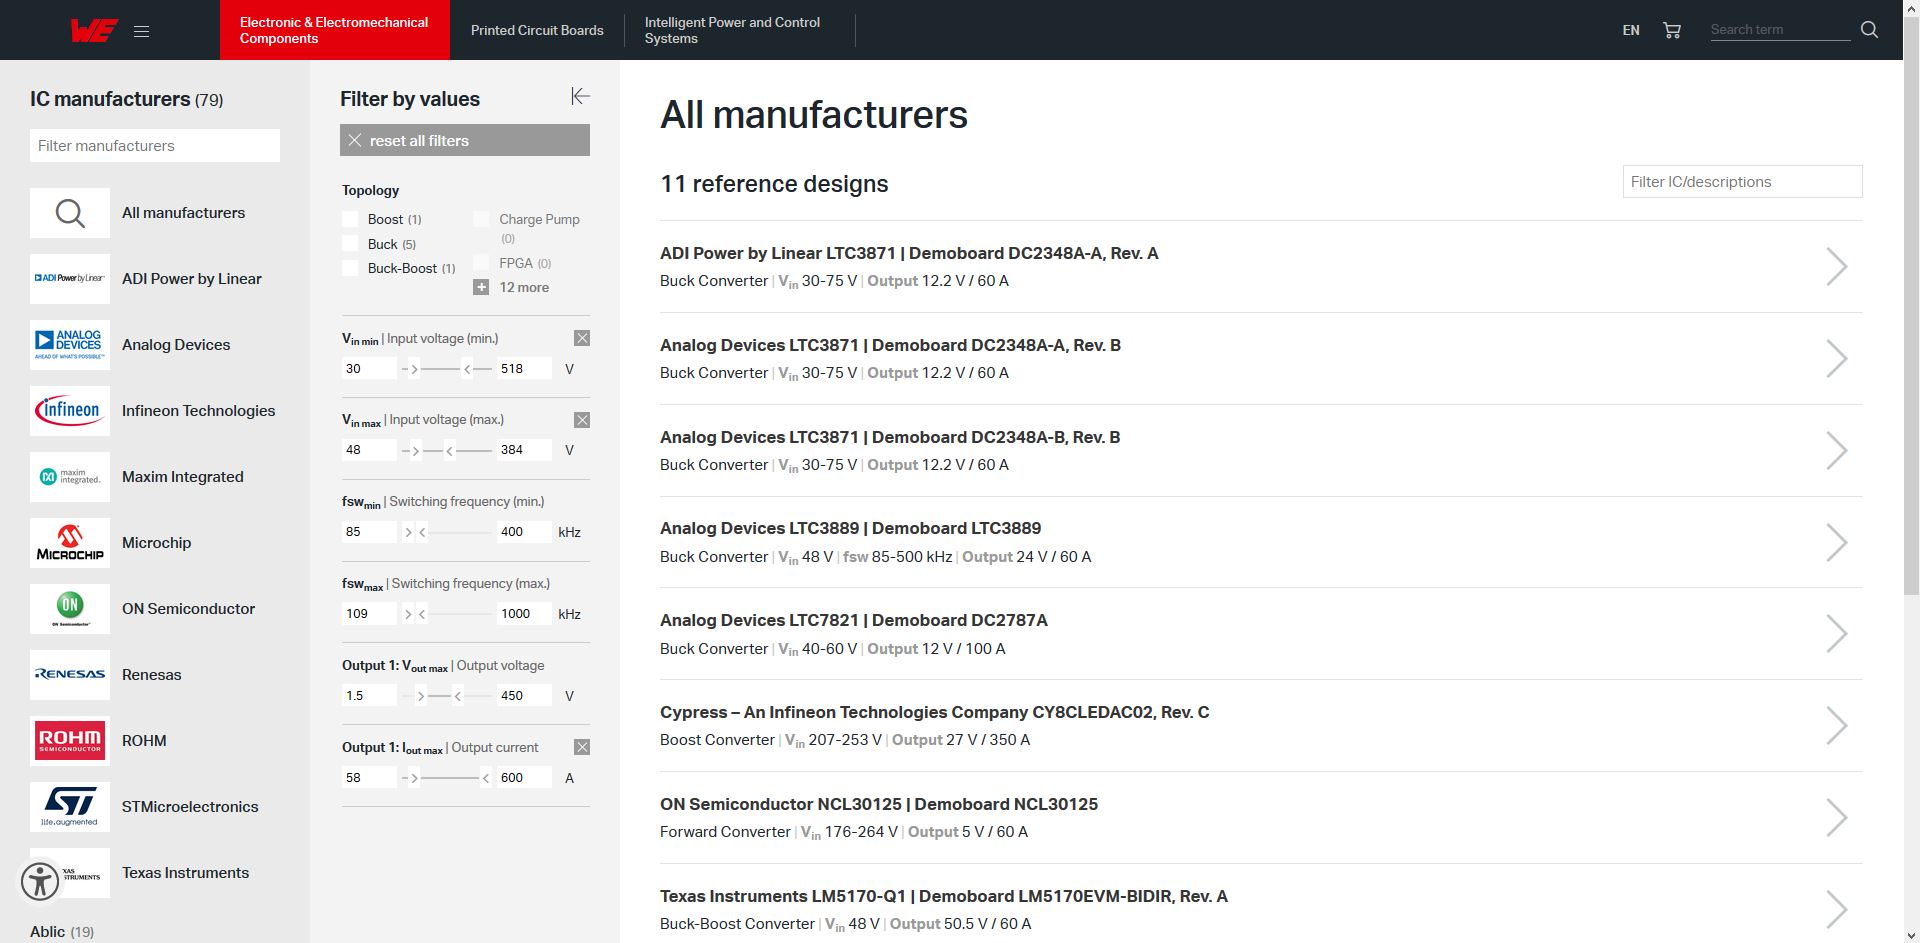1920x943 pixels.
Task: Open ADI LTC3871 DC2348A-A Rev. A chevron
Action: point(1837,267)
